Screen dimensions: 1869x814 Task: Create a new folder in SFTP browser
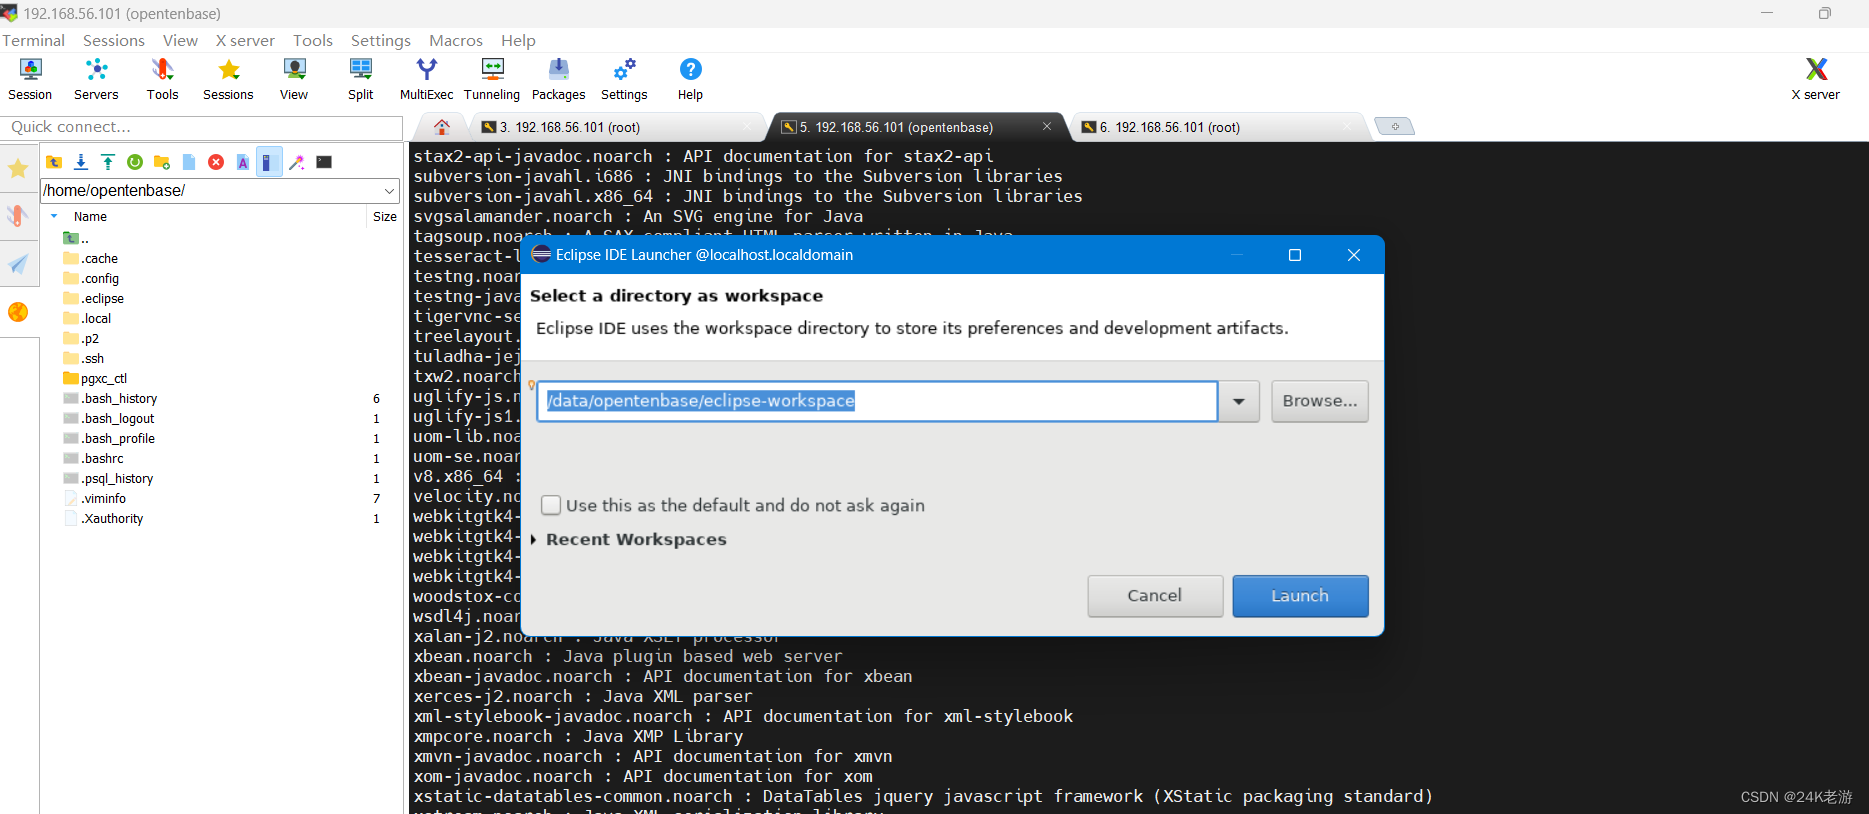click(162, 162)
